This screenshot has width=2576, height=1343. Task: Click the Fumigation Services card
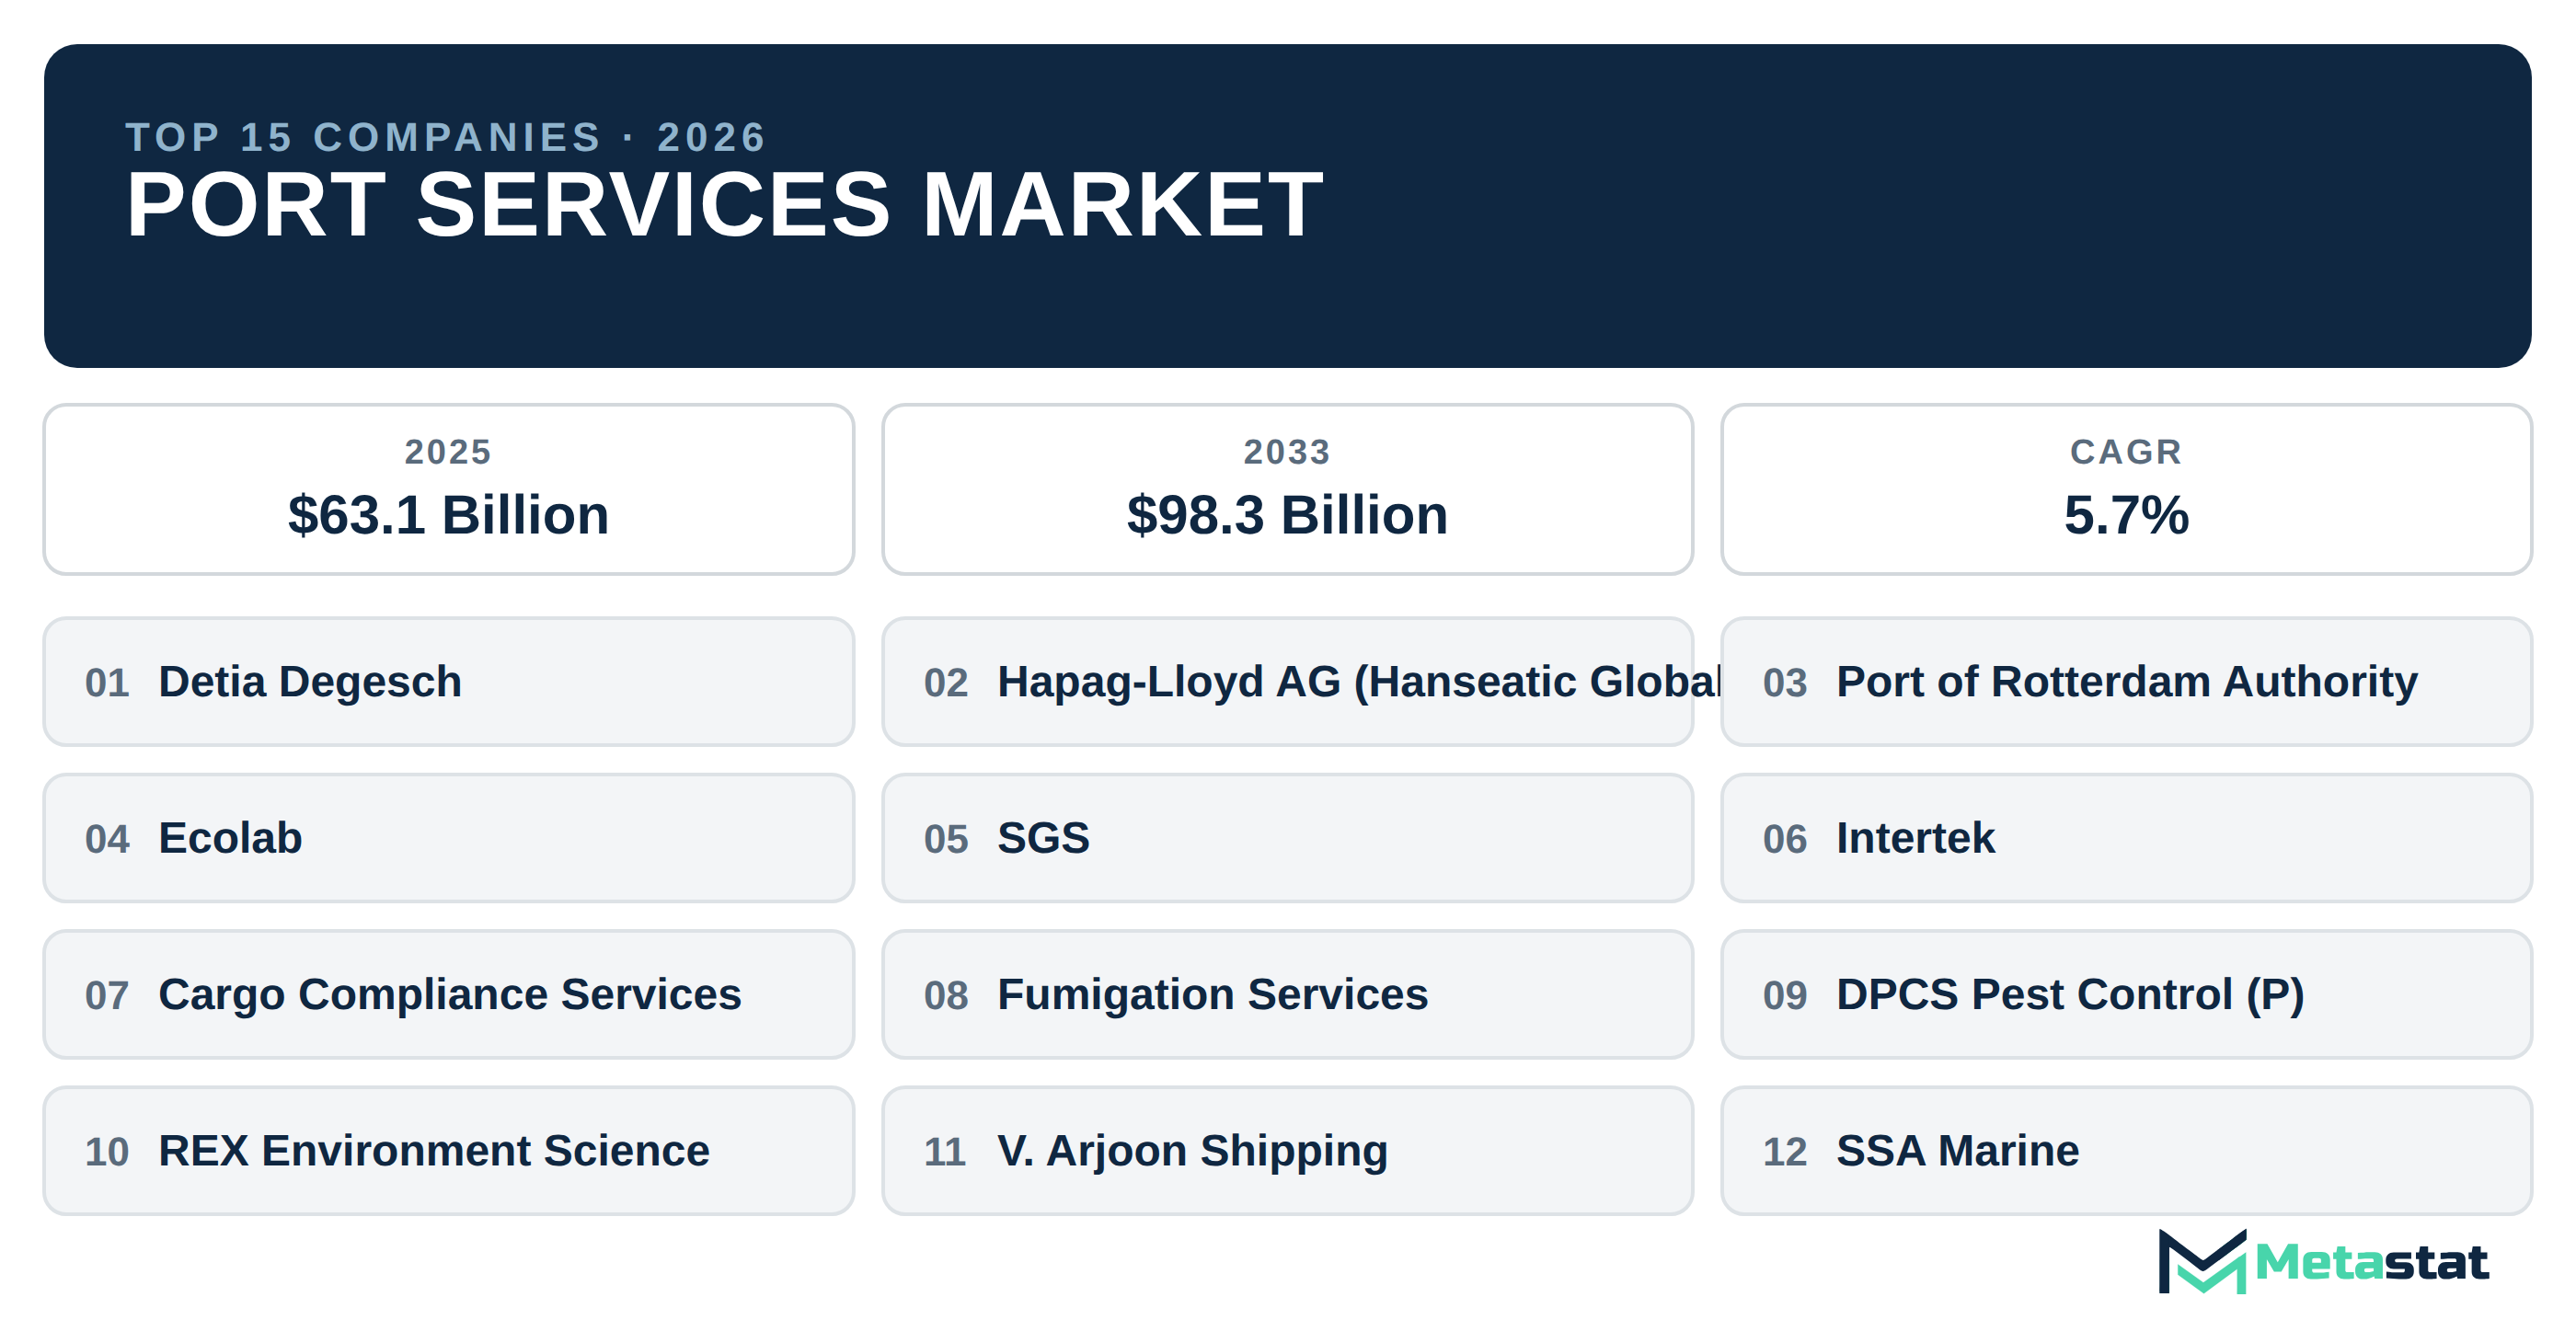coord(1287,994)
